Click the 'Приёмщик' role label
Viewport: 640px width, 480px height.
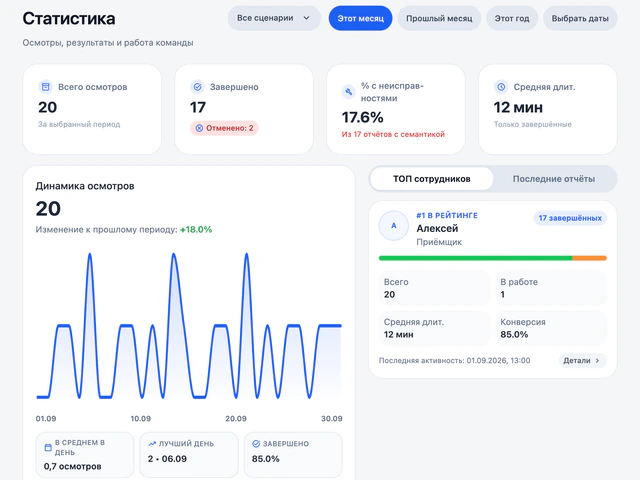[439, 242]
